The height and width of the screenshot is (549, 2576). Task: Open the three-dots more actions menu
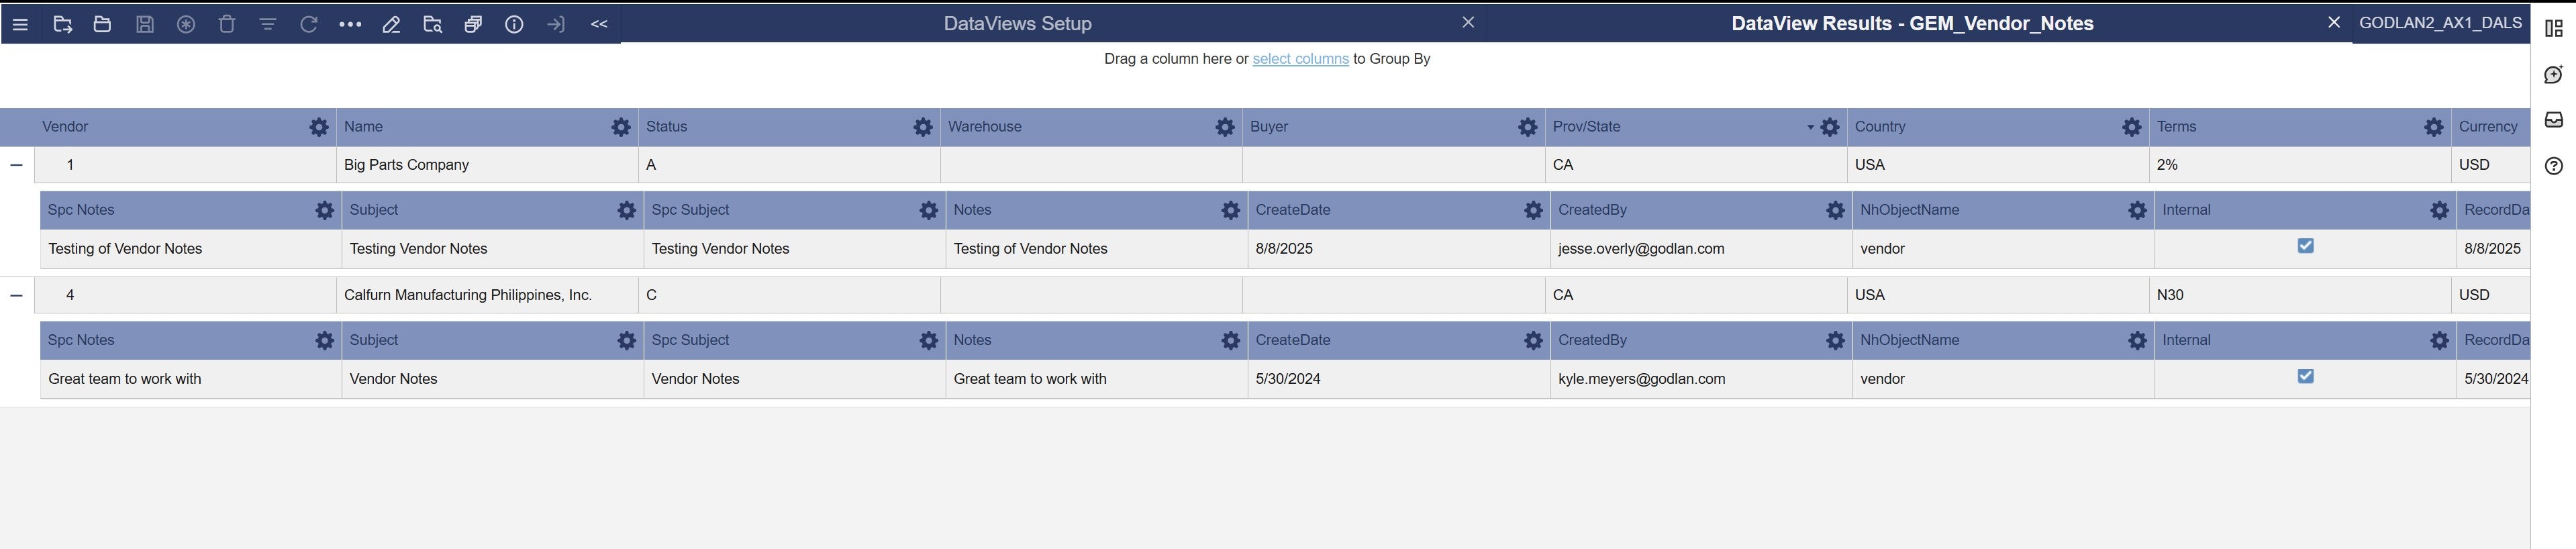pos(350,24)
